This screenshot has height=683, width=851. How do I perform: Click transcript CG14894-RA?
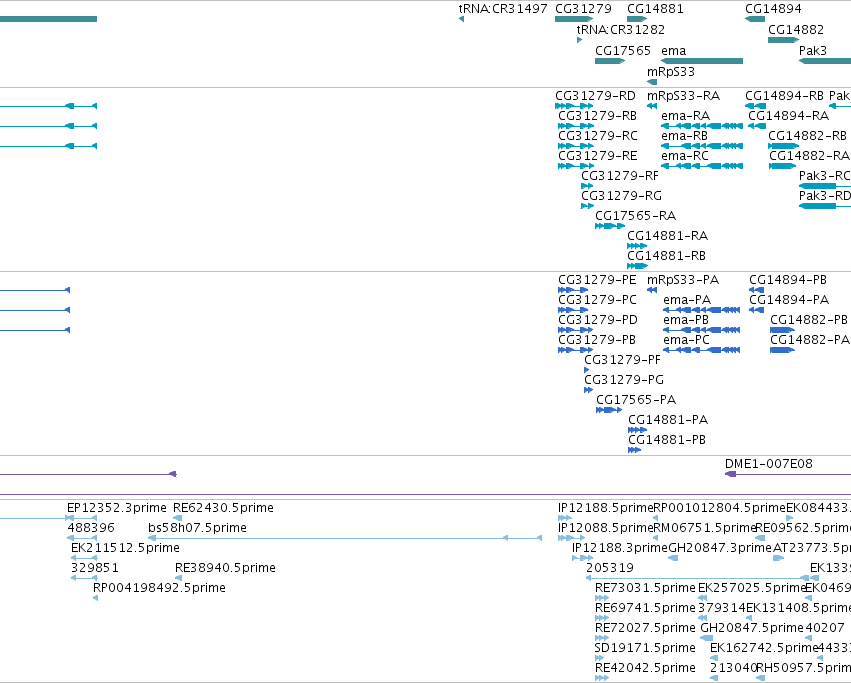tap(788, 116)
